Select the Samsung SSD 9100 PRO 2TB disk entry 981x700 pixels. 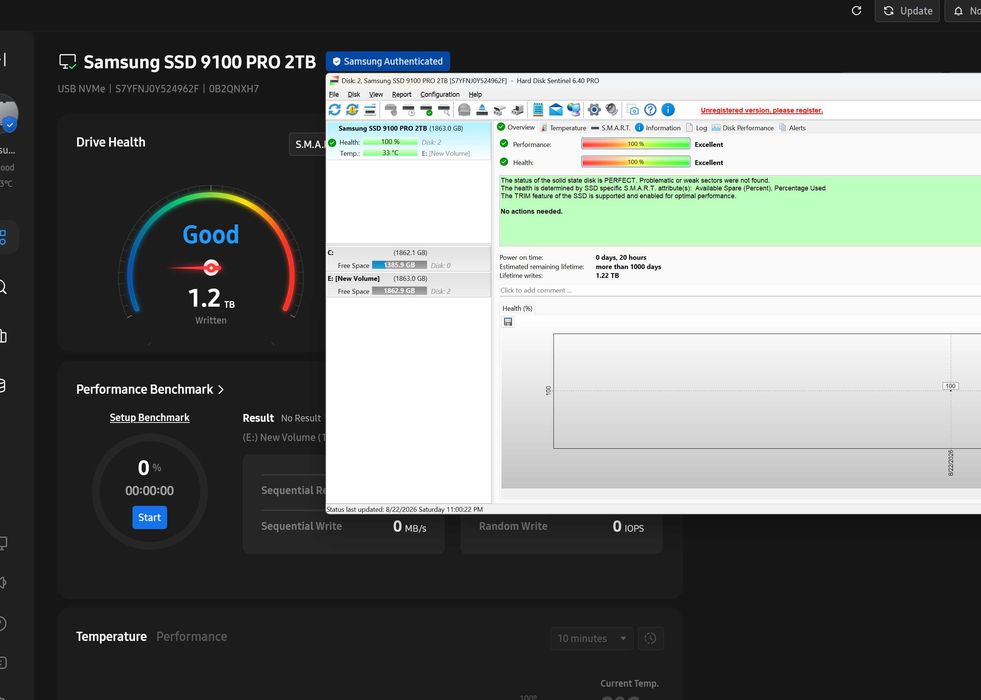409,140
